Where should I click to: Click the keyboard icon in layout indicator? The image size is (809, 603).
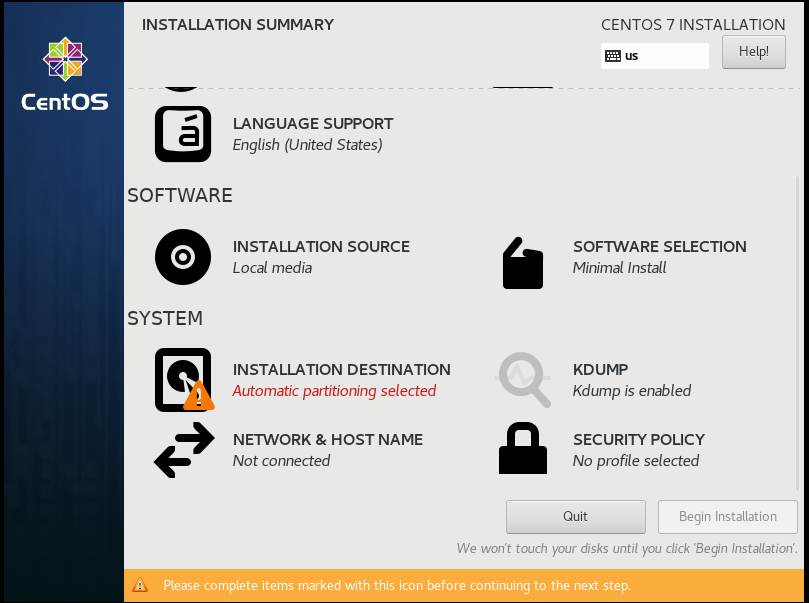tap(614, 56)
